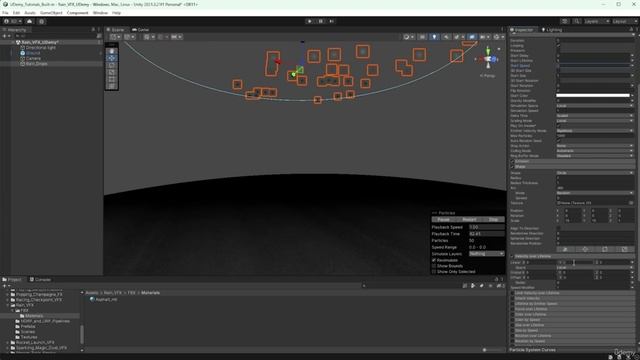
Task: Select the View hand tool in Scene overlay
Action: tap(111, 51)
